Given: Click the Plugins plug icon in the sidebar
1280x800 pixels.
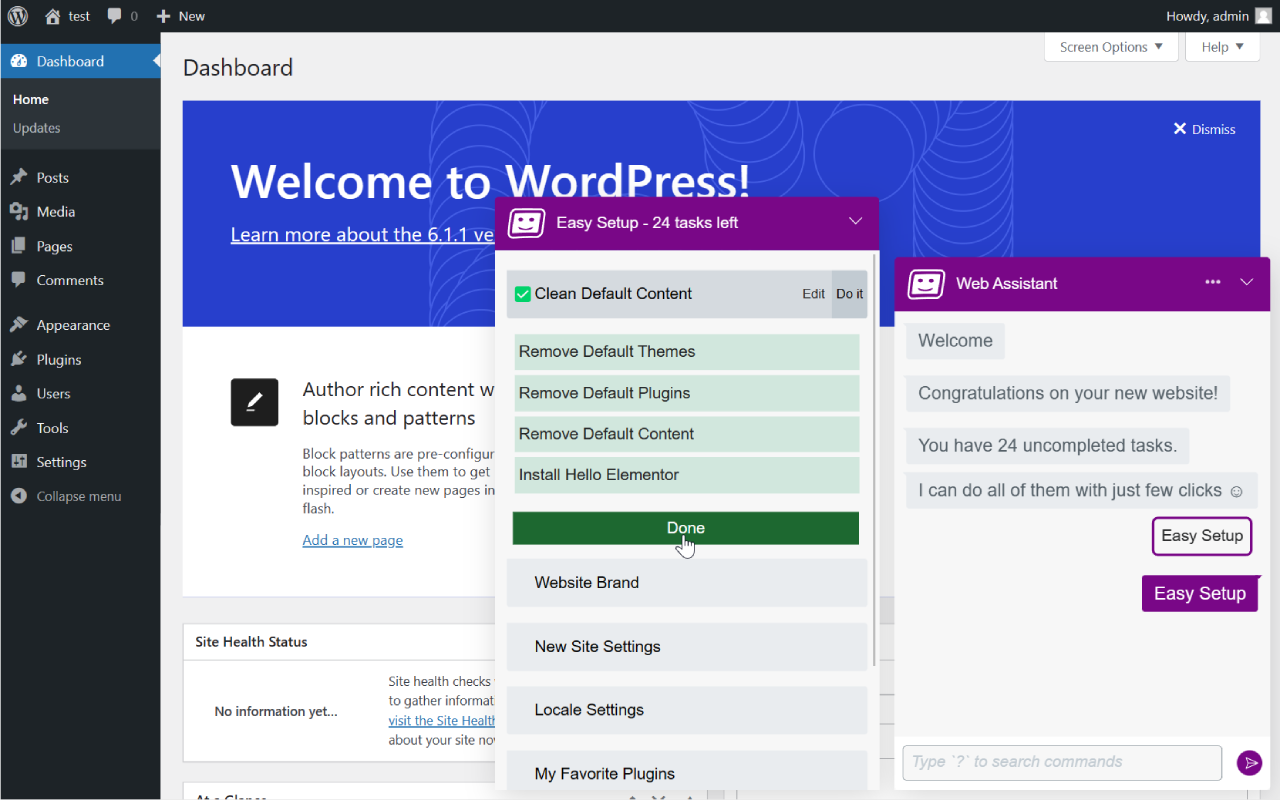Looking at the screenshot, I should [x=19, y=359].
